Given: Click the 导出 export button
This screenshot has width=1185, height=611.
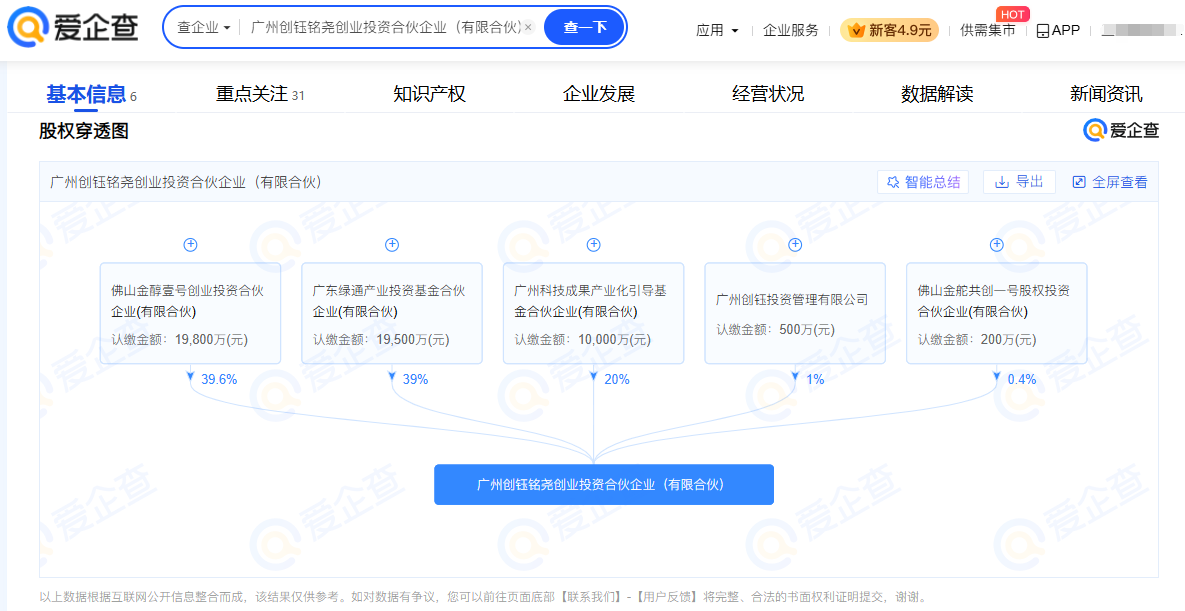Looking at the screenshot, I should click(1019, 181).
